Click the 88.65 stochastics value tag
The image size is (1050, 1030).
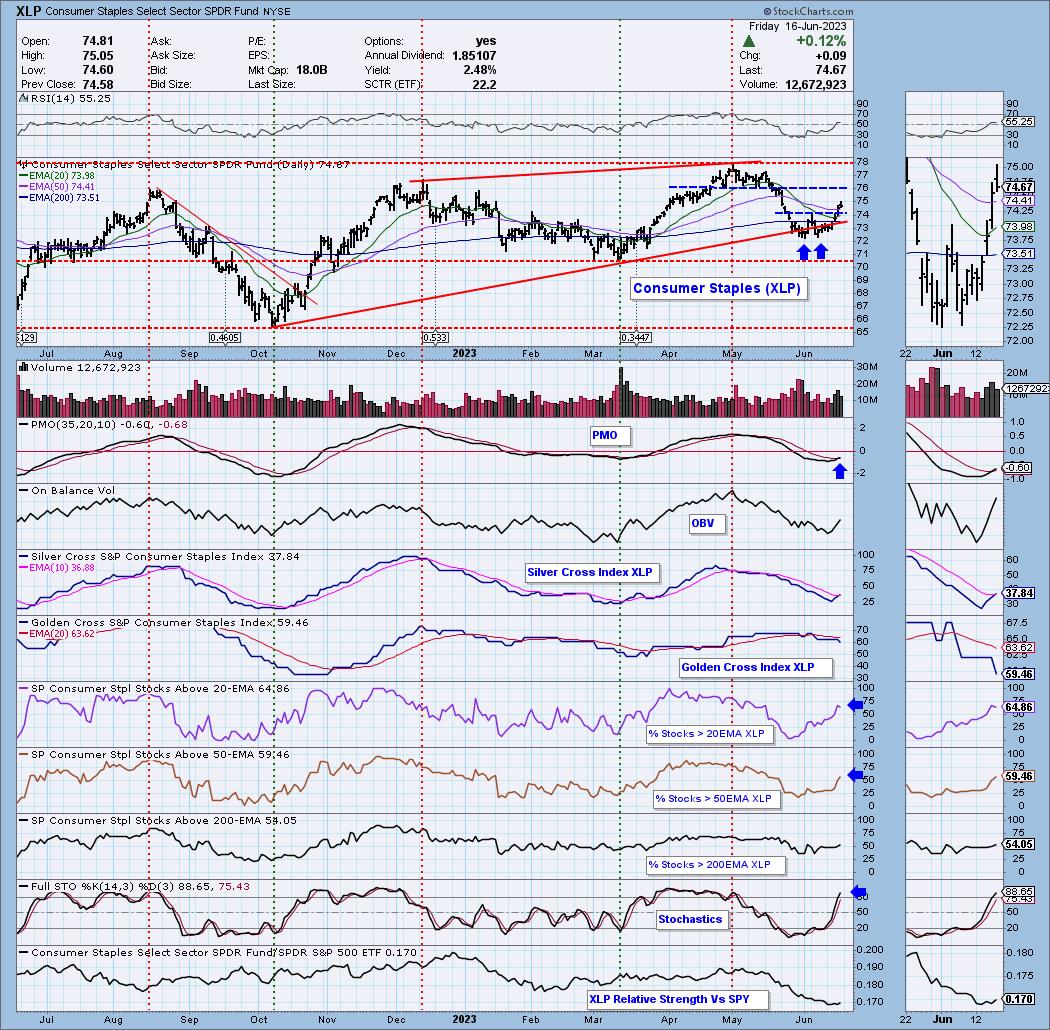pyautogui.click(x=1018, y=891)
